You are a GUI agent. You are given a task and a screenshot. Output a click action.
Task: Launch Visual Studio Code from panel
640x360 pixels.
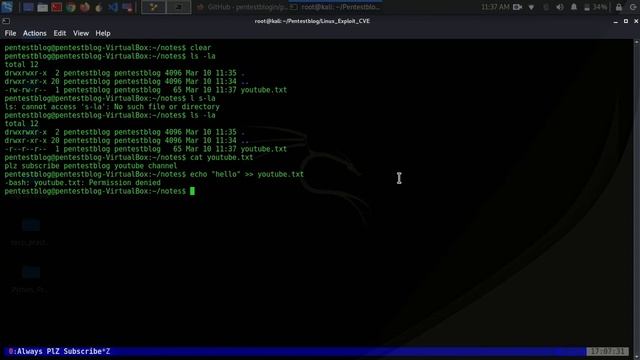tap(113, 7)
